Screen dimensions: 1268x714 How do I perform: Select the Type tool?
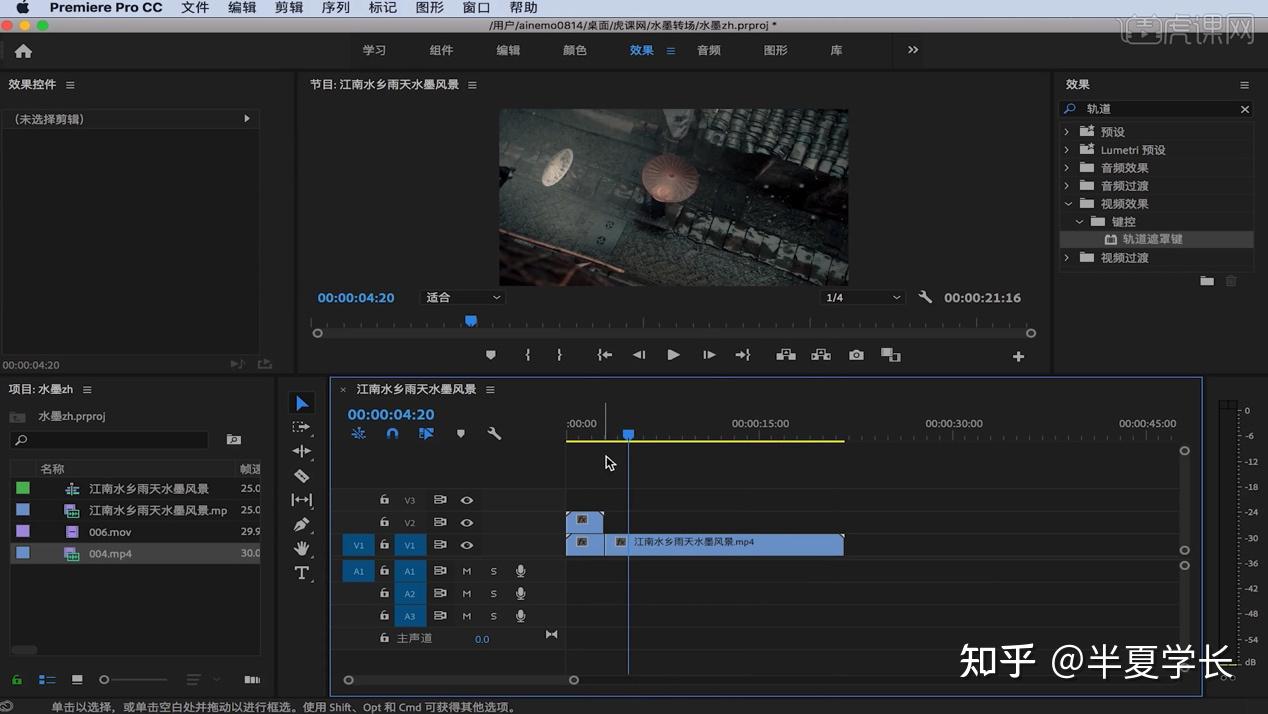tap(301, 573)
